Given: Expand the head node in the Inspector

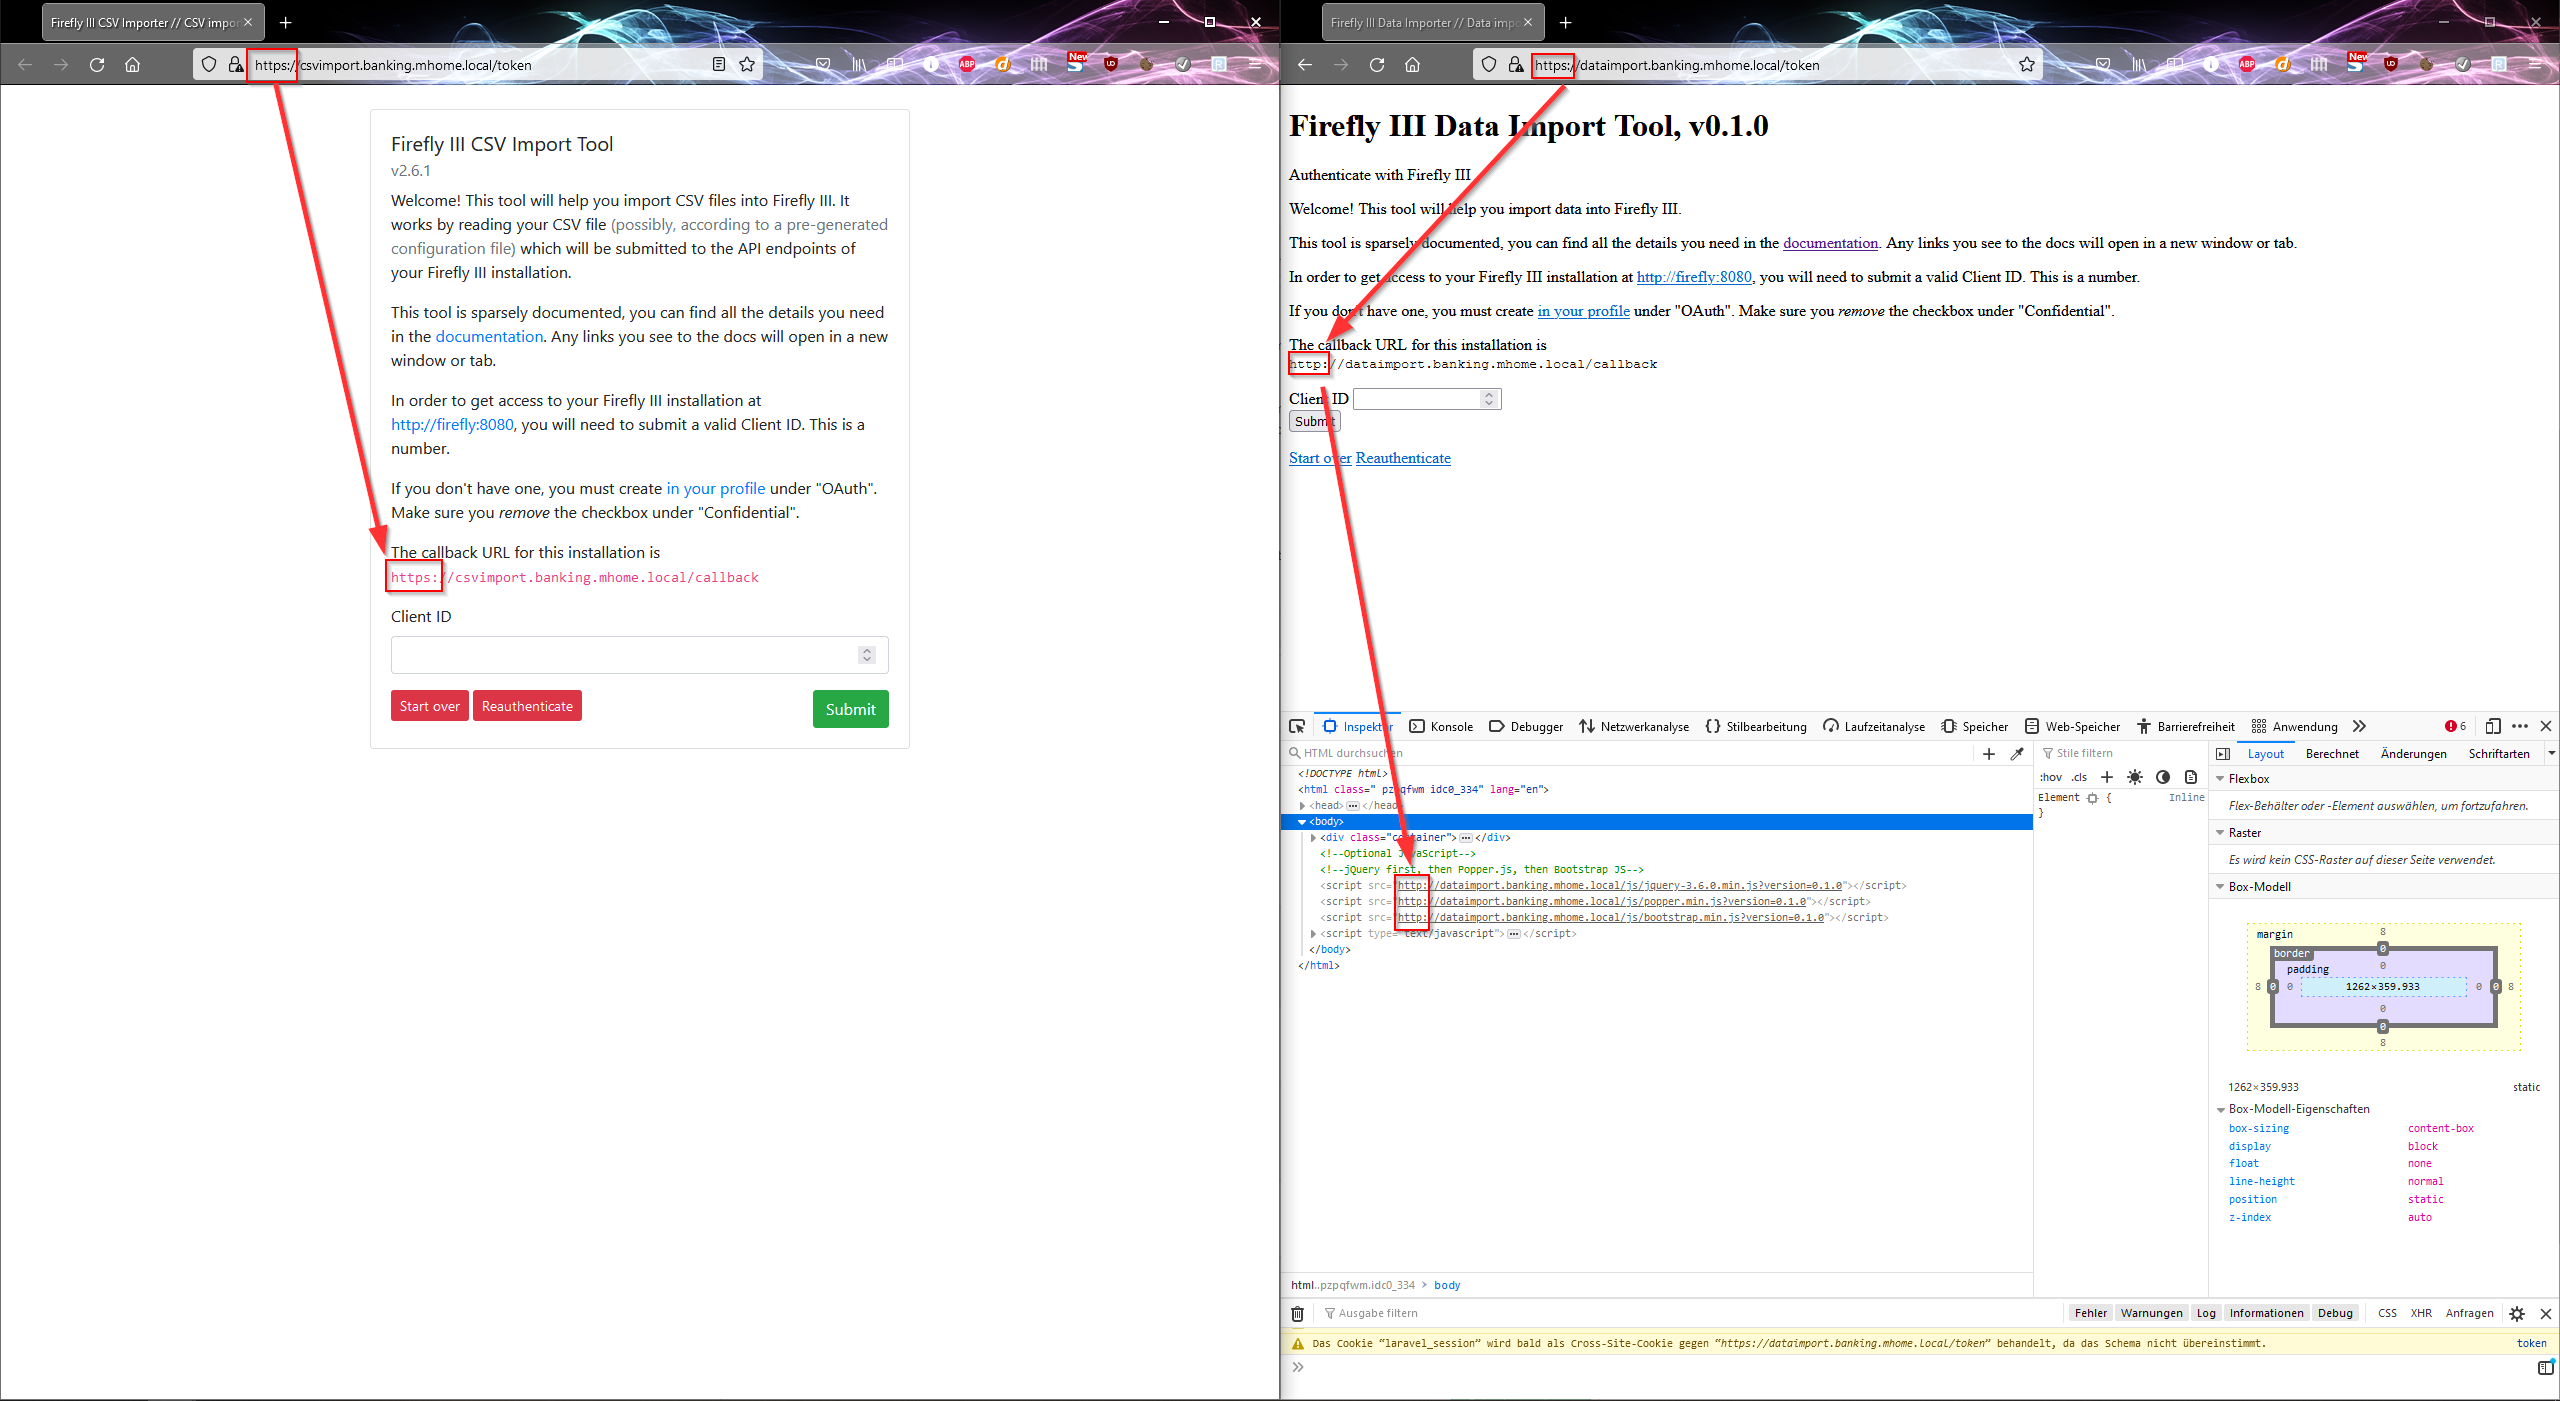Looking at the screenshot, I should click(x=1303, y=805).
